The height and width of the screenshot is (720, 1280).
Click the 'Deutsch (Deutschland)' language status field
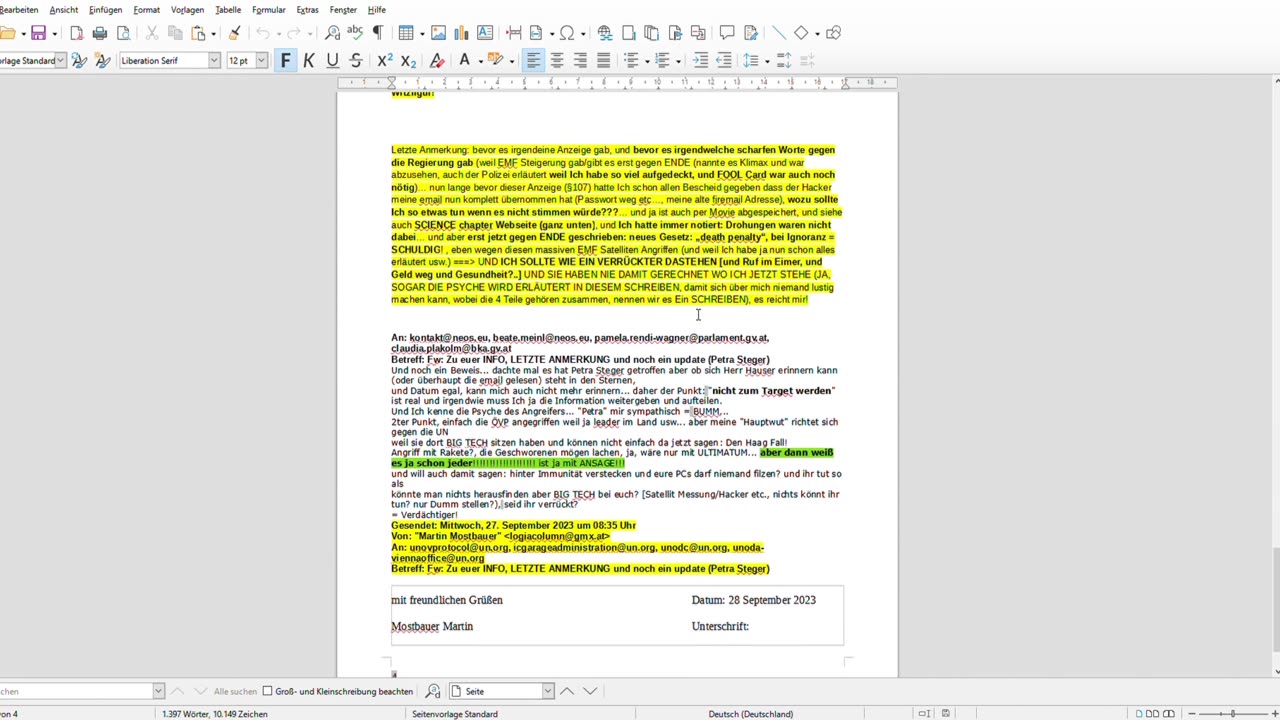[x=751, y=714]
